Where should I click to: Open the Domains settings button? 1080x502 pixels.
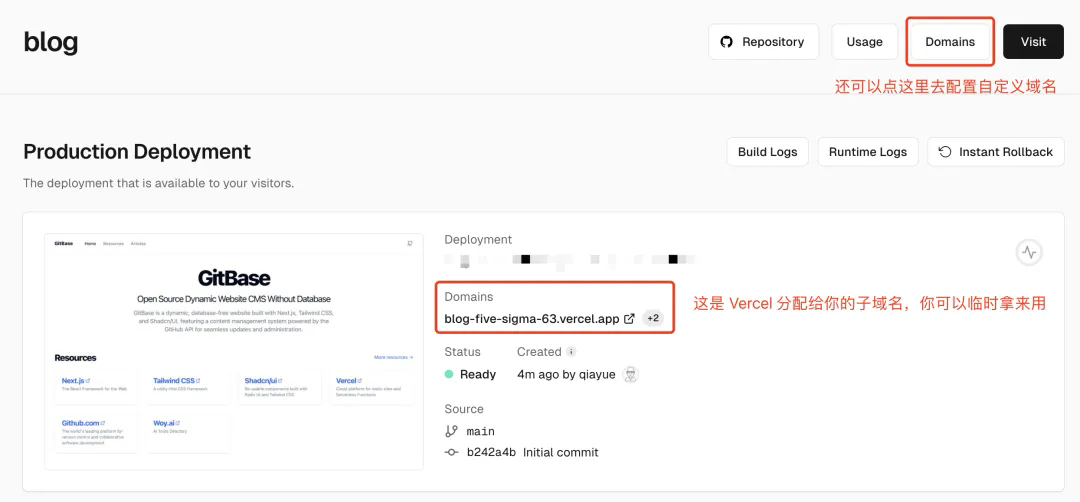point(950,42)
